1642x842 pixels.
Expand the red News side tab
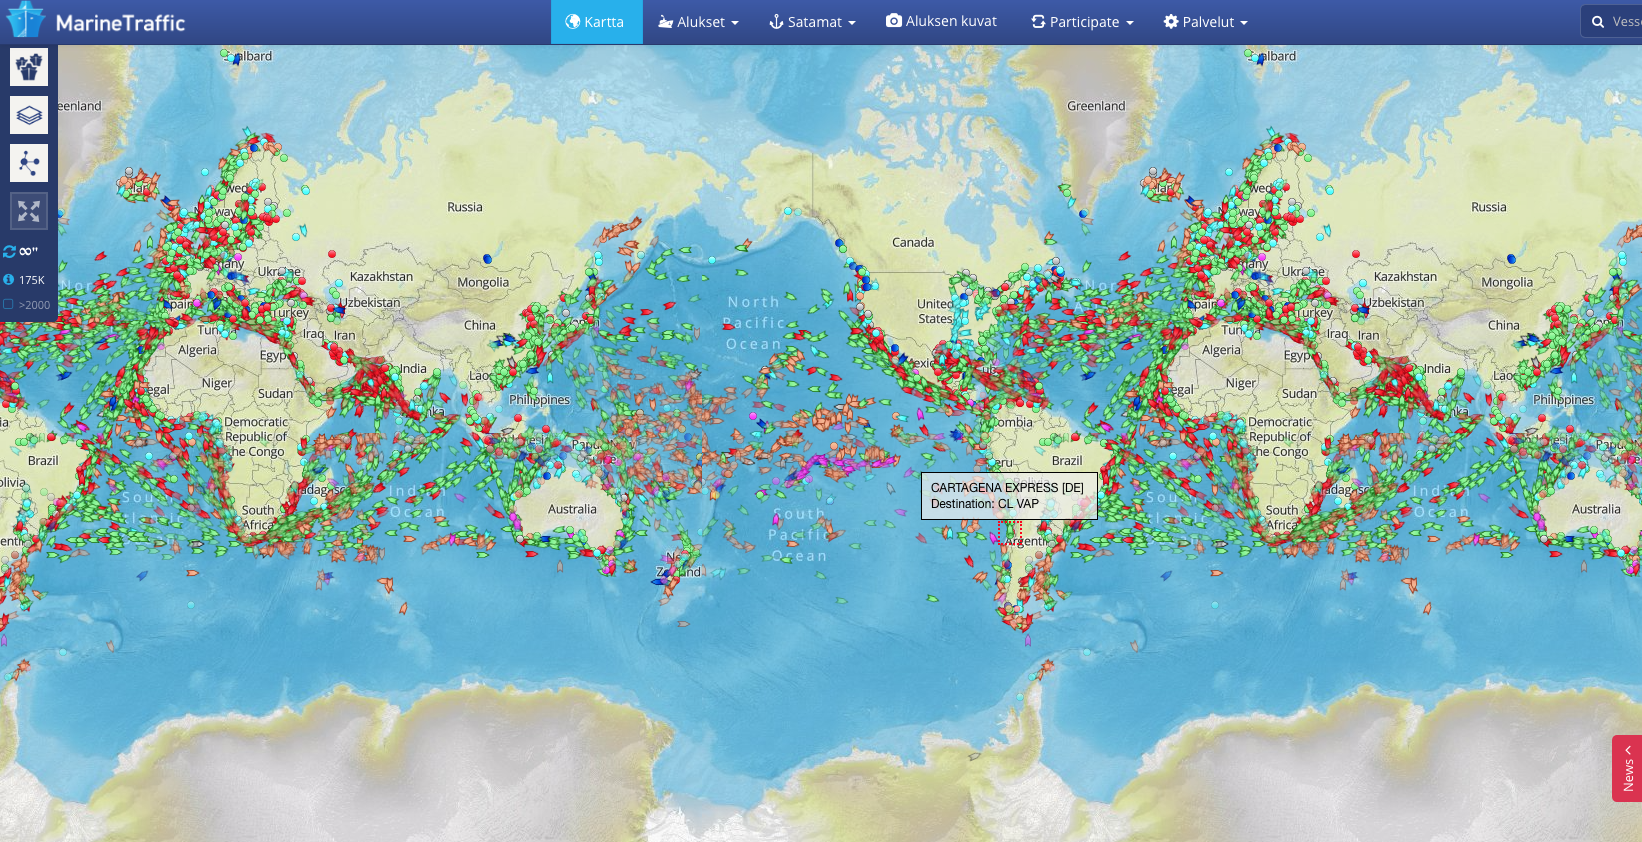pyautogui.click(x=1627, y=768)
